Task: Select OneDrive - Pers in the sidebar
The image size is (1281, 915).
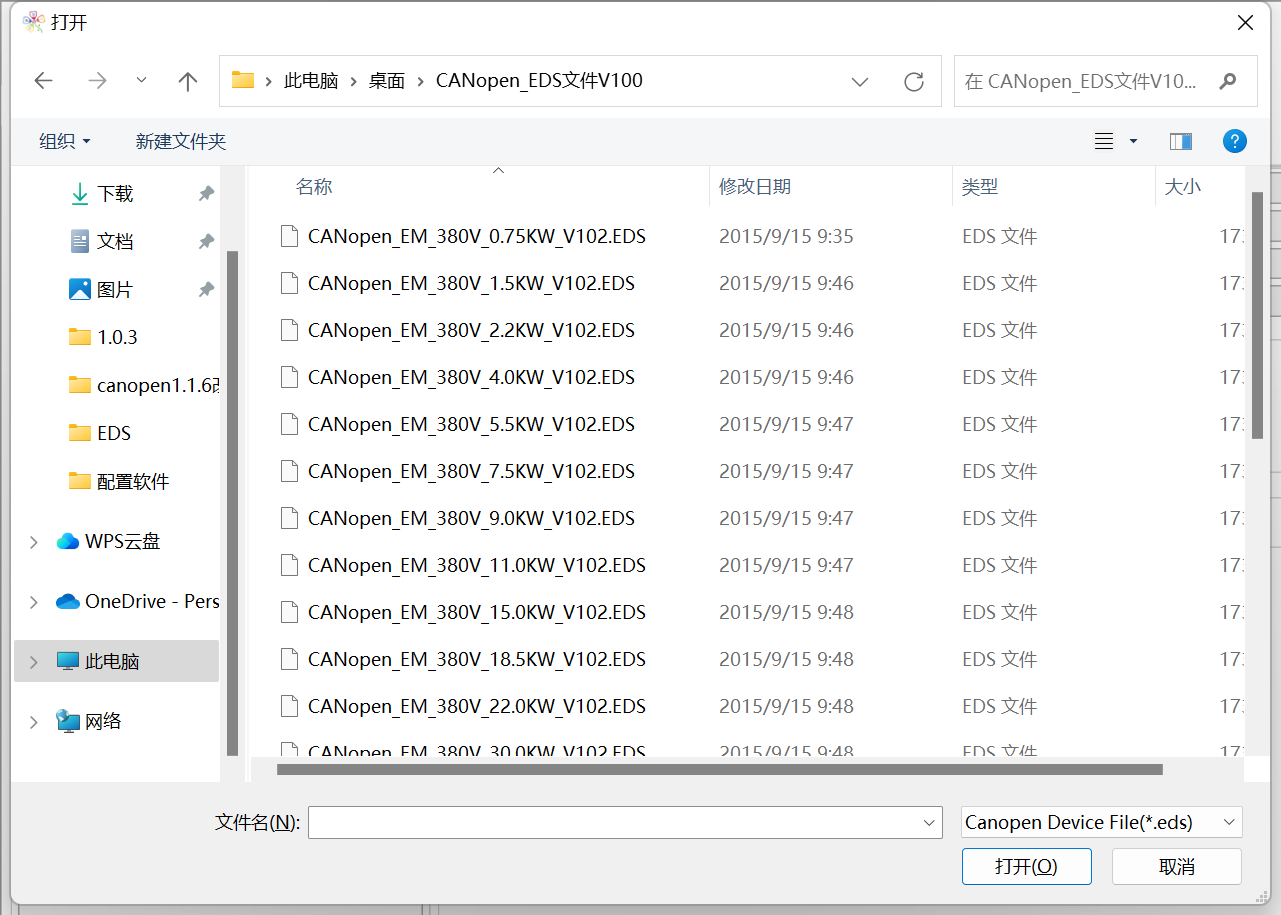Action: (x=138, y=601)
